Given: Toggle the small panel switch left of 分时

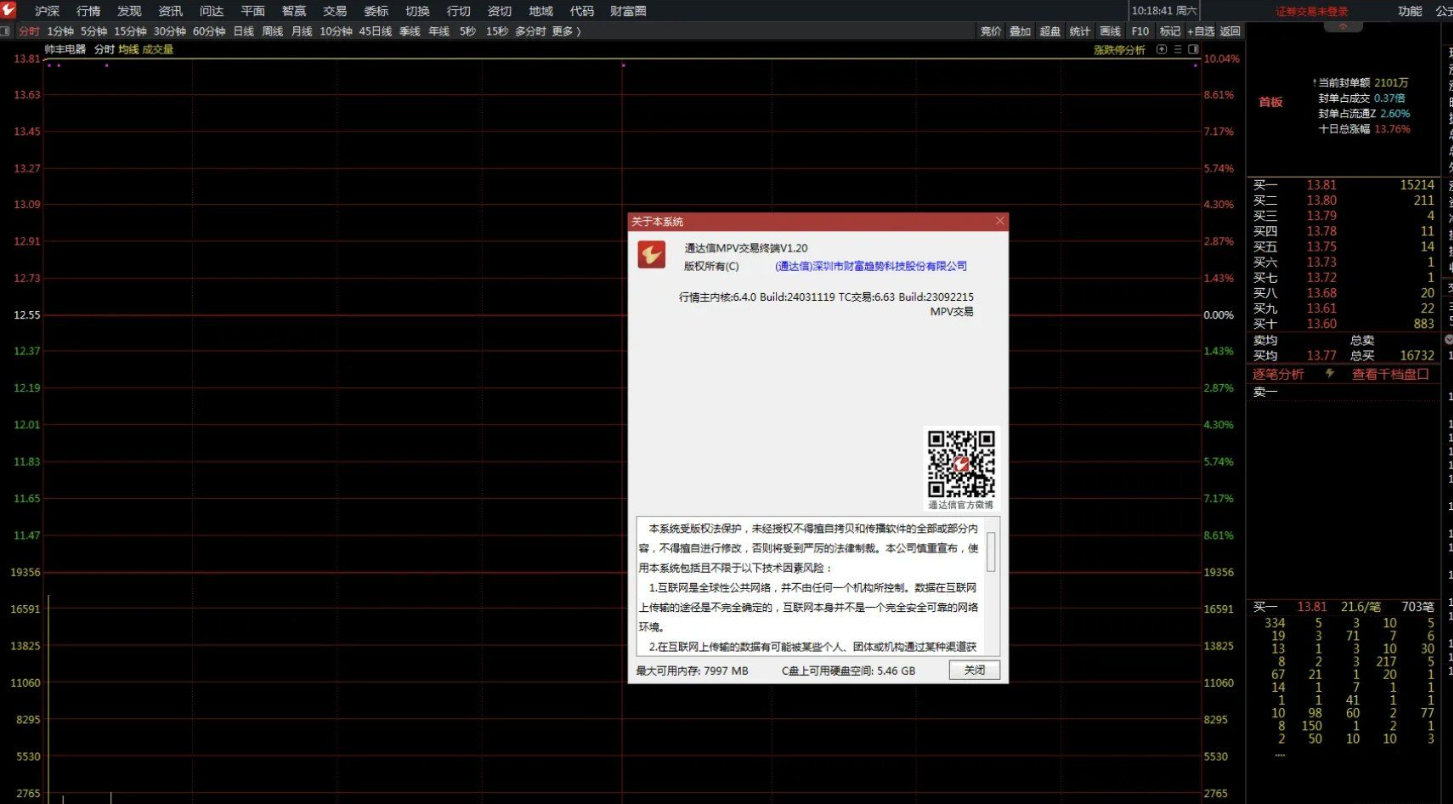Looking at the screenshot, I should click(6, 31).
